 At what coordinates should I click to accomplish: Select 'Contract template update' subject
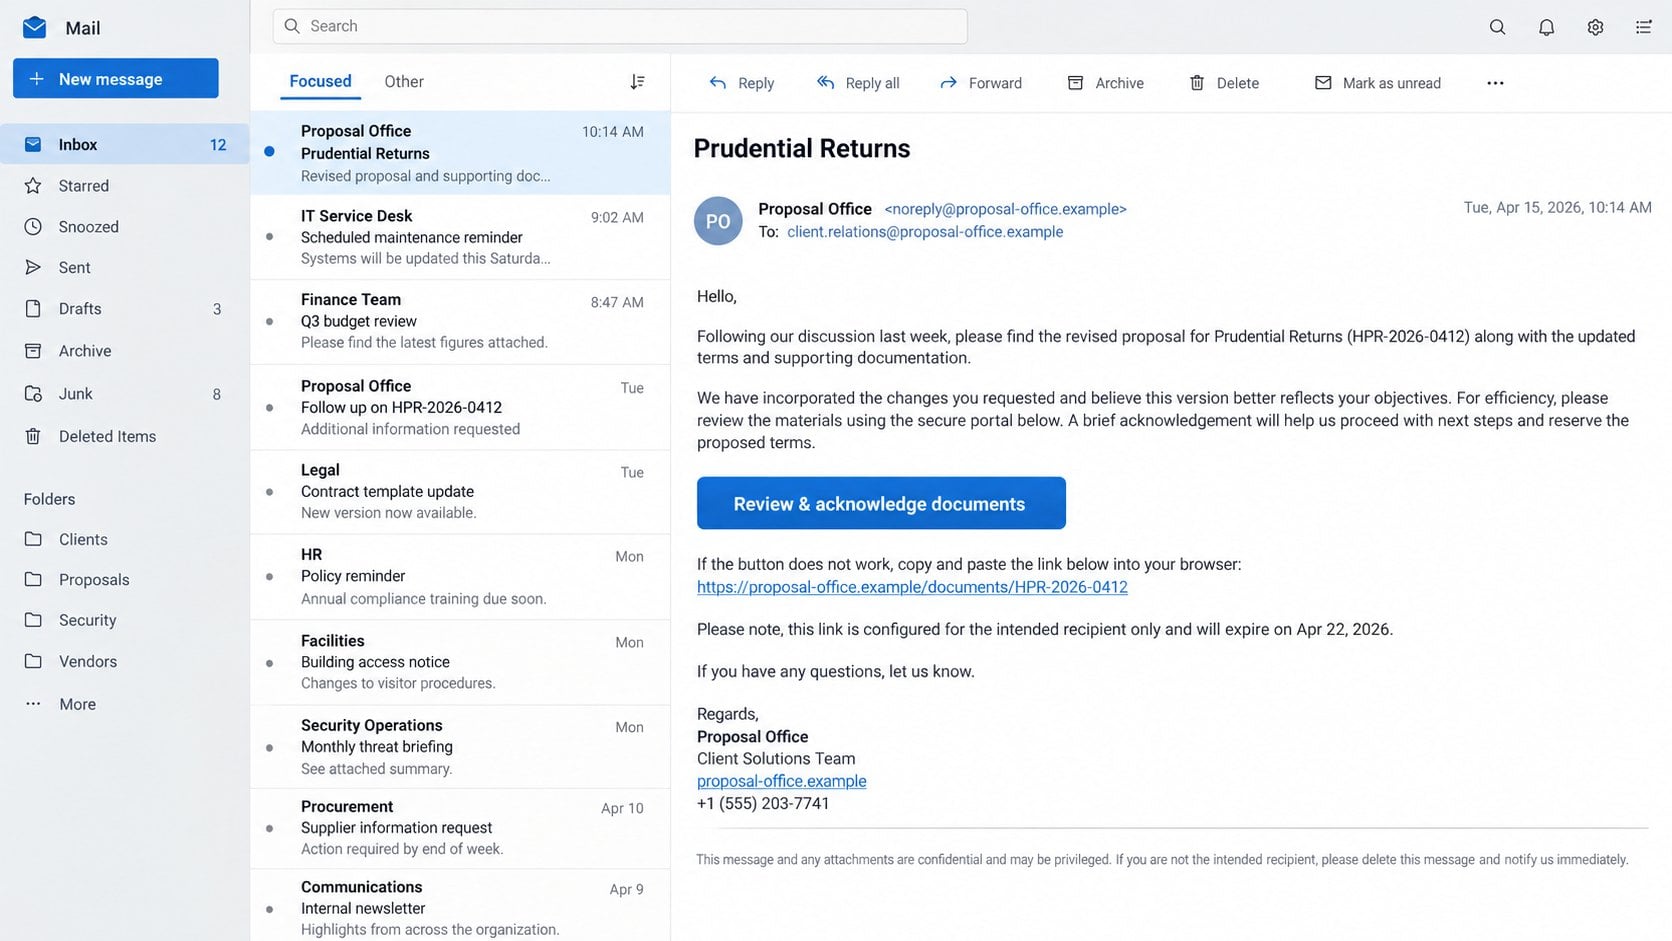tap(387, 492)
